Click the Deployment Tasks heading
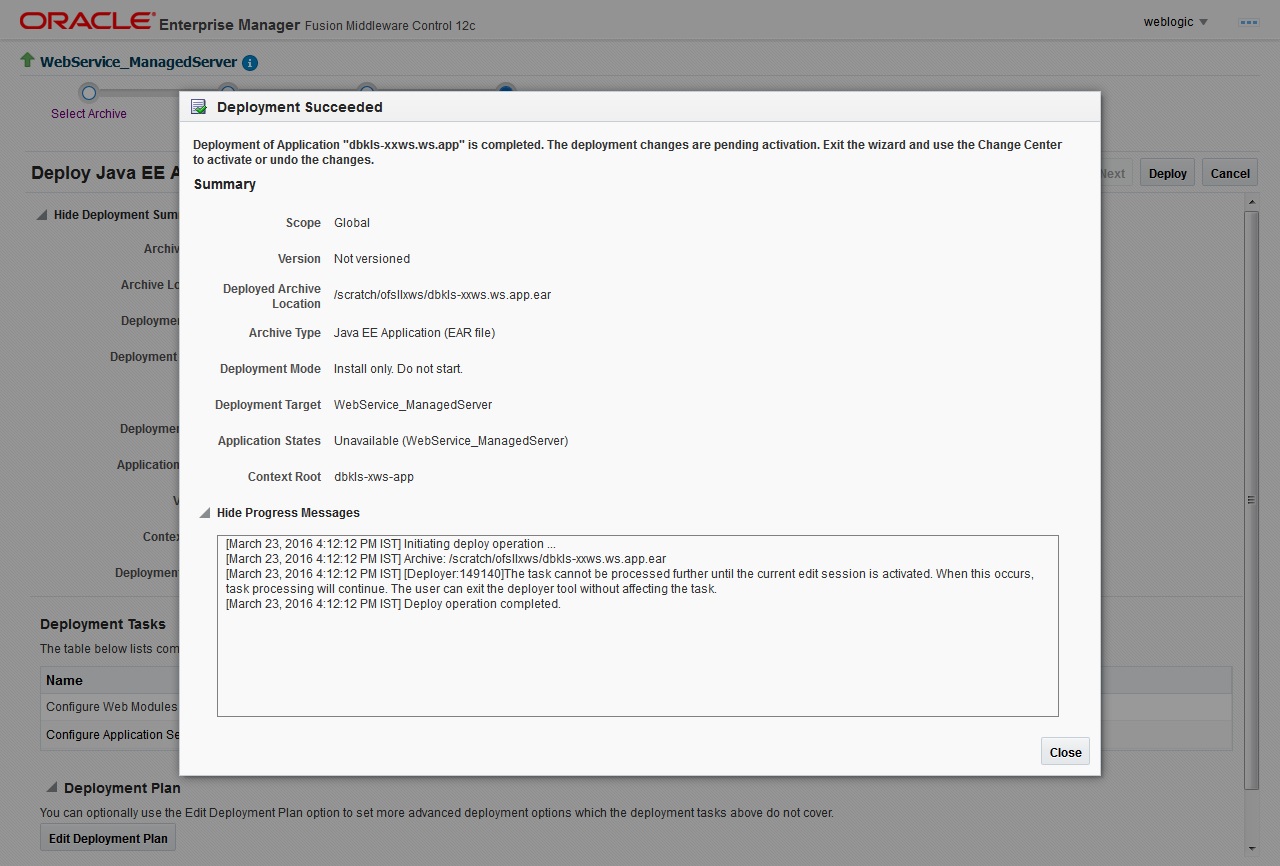Screen dimensions: 1280x866 [103, 624]
